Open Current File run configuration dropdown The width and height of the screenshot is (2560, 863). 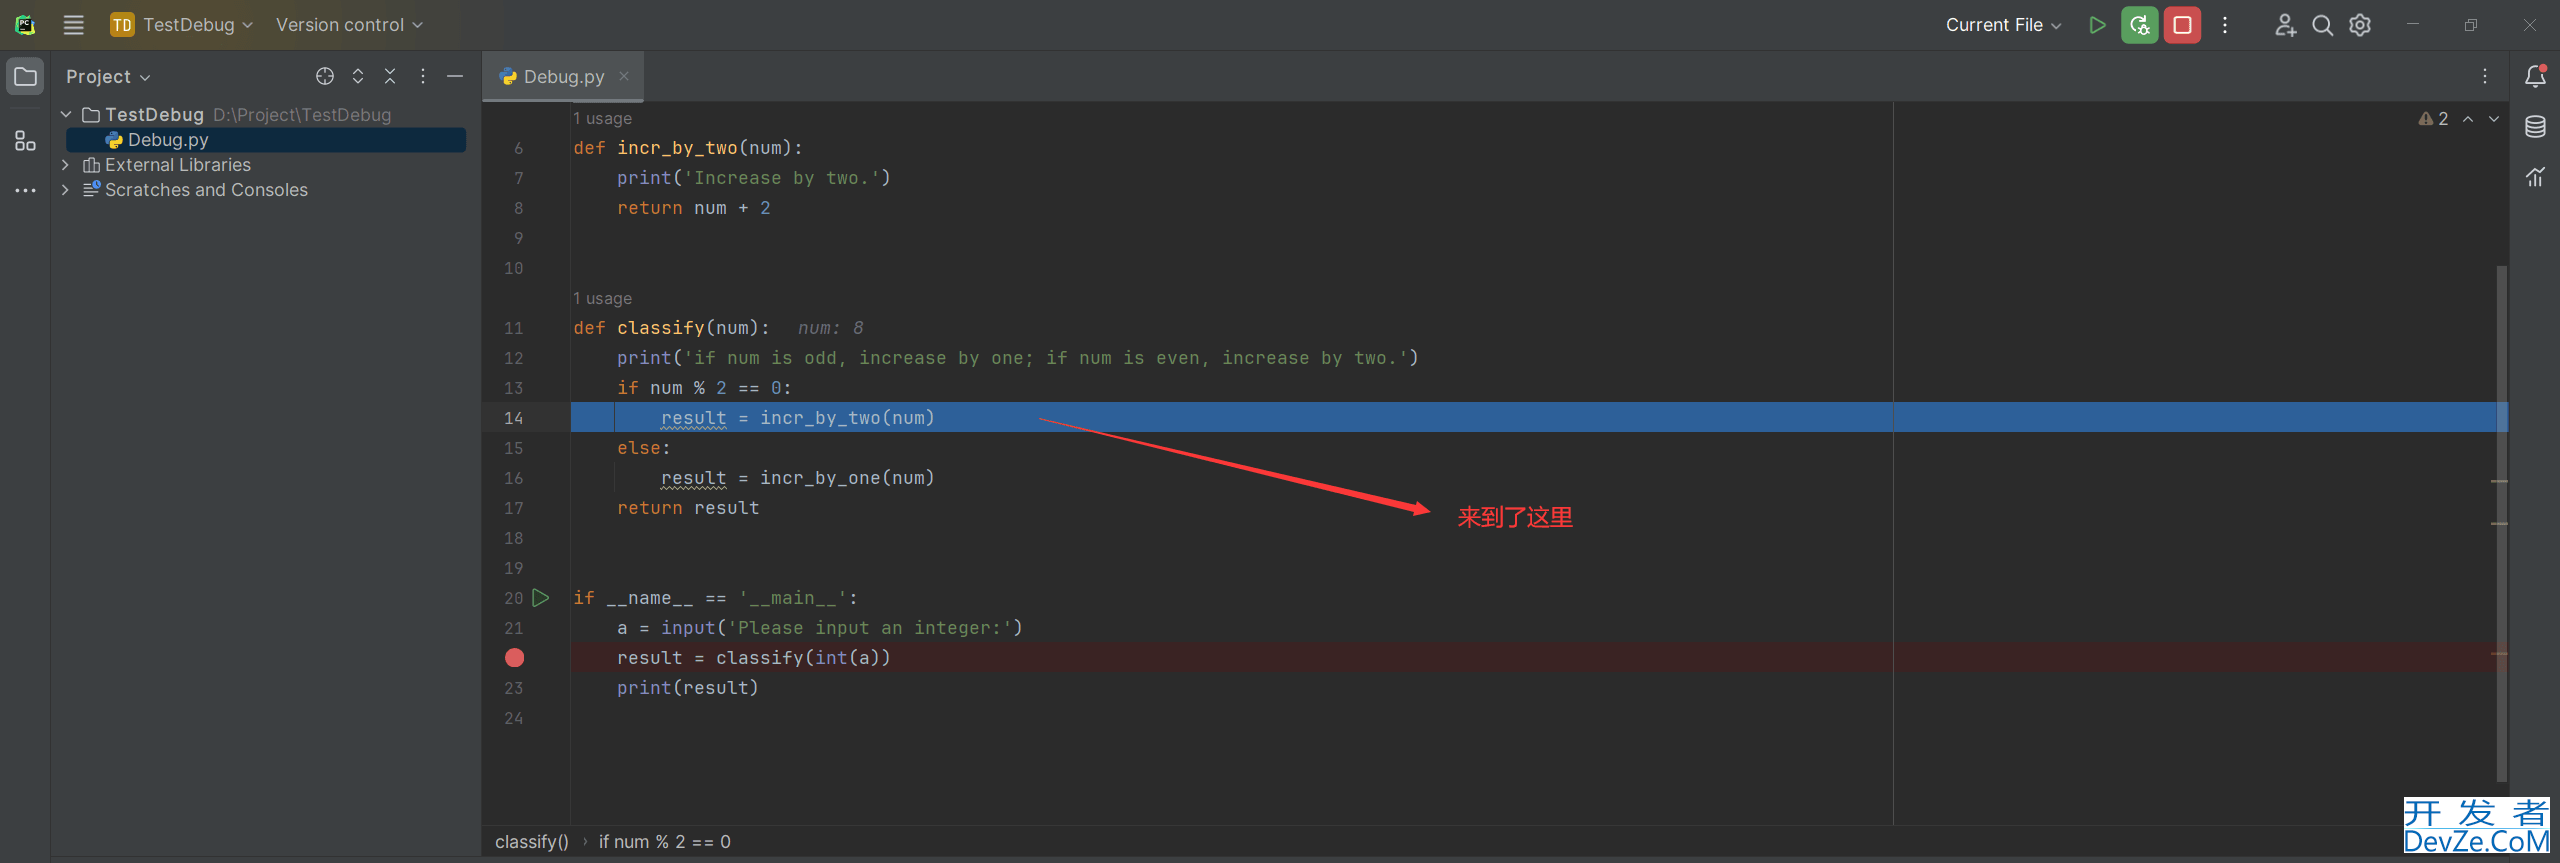click(x=2003, y=25)
